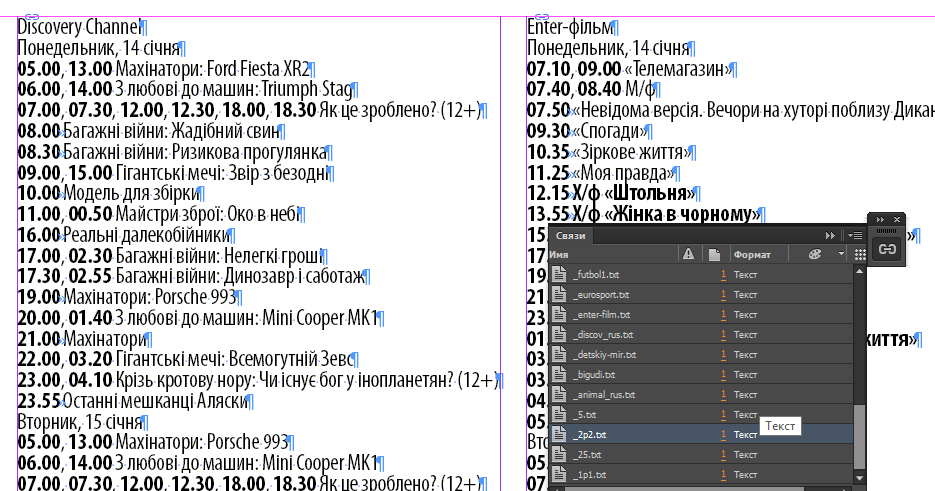The width and height of the screenshot is (935, 491).
Task: Click the text file icon of _eurosport.txt
Action: [x=559, y=295]
